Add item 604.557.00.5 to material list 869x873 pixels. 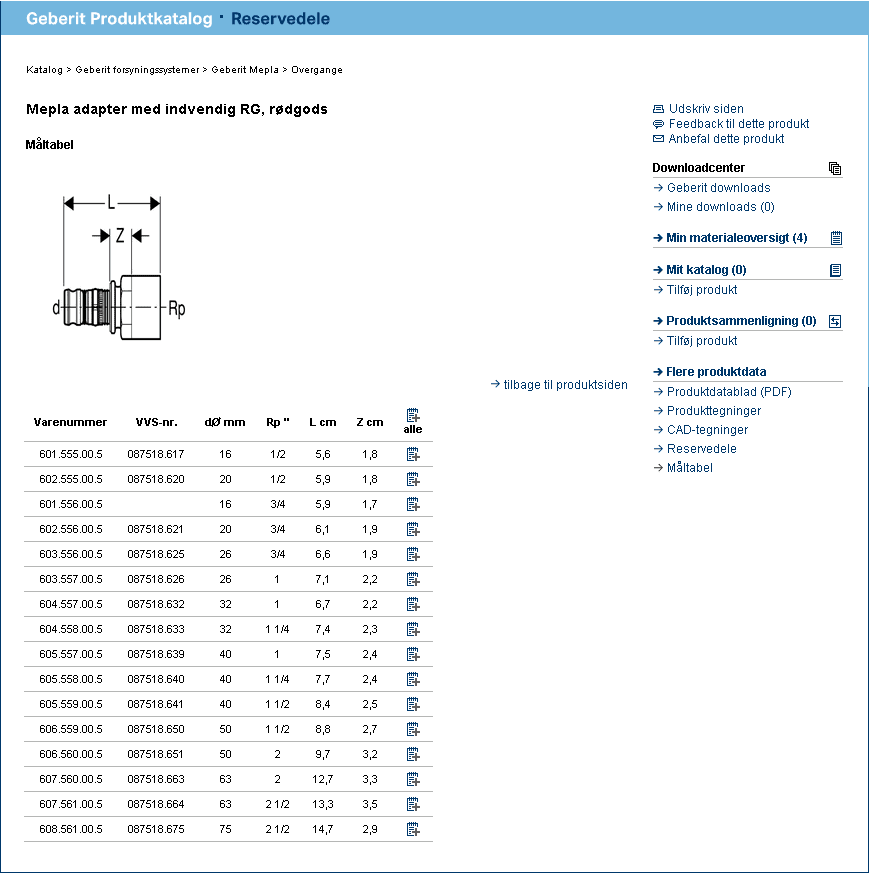[413, 605]
